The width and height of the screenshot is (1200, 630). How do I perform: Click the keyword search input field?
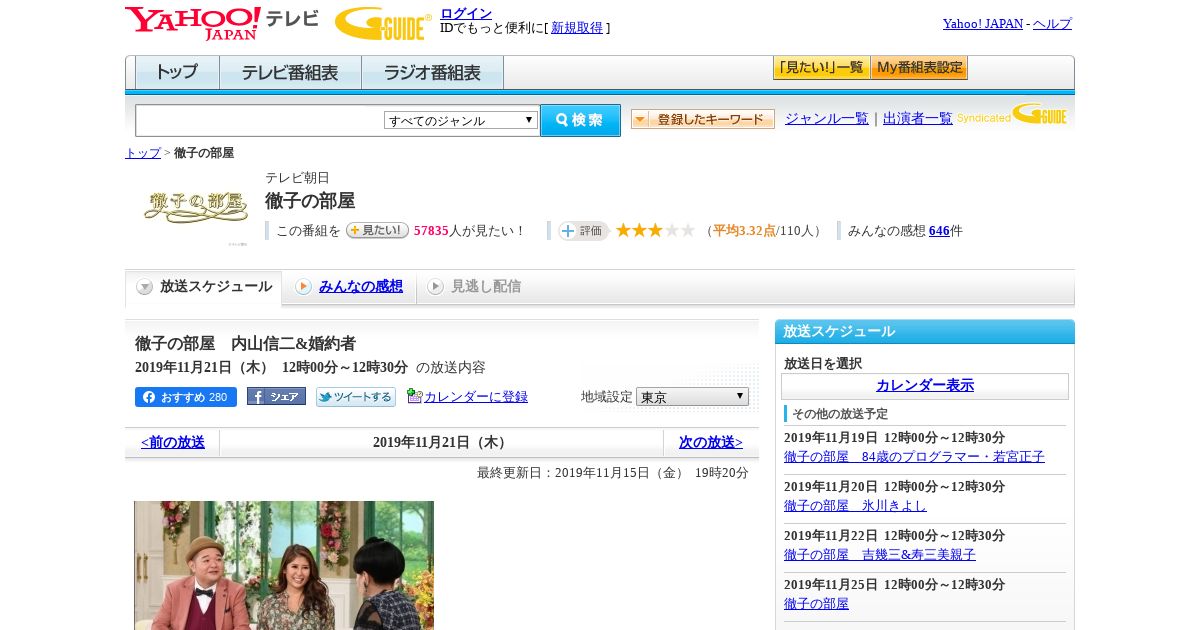(x=260, y=120)
